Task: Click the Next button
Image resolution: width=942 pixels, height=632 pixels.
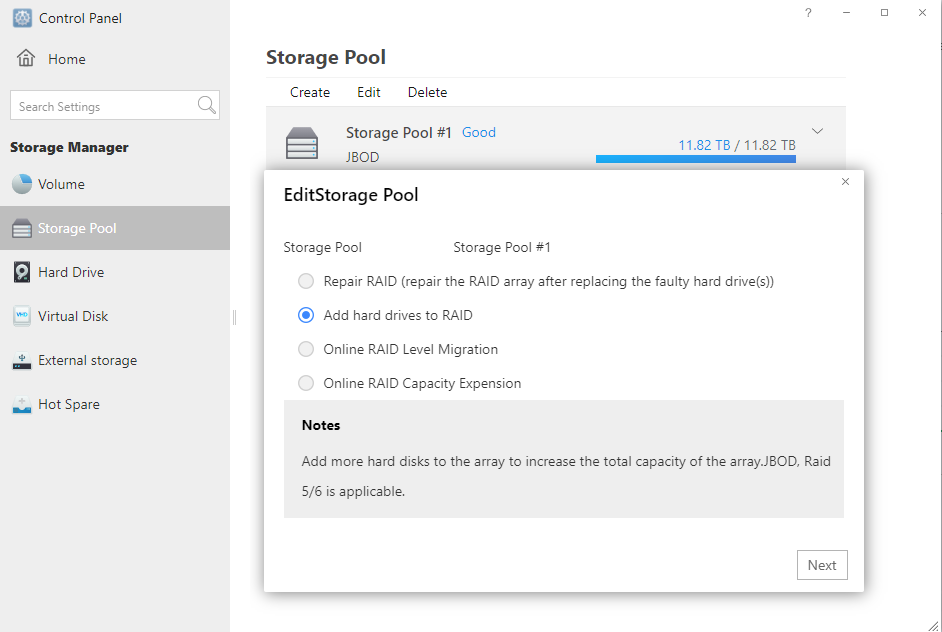Action: (822, 565)
